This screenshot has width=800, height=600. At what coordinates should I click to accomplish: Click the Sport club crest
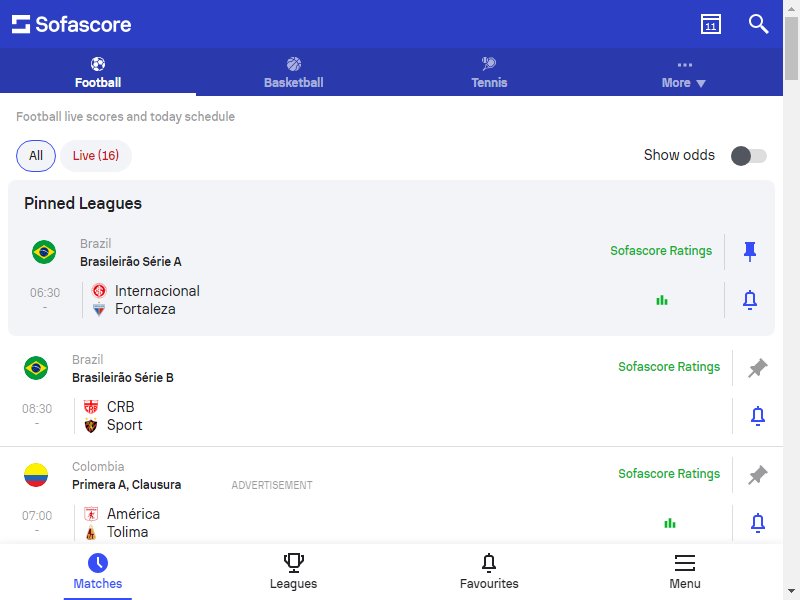91,425
